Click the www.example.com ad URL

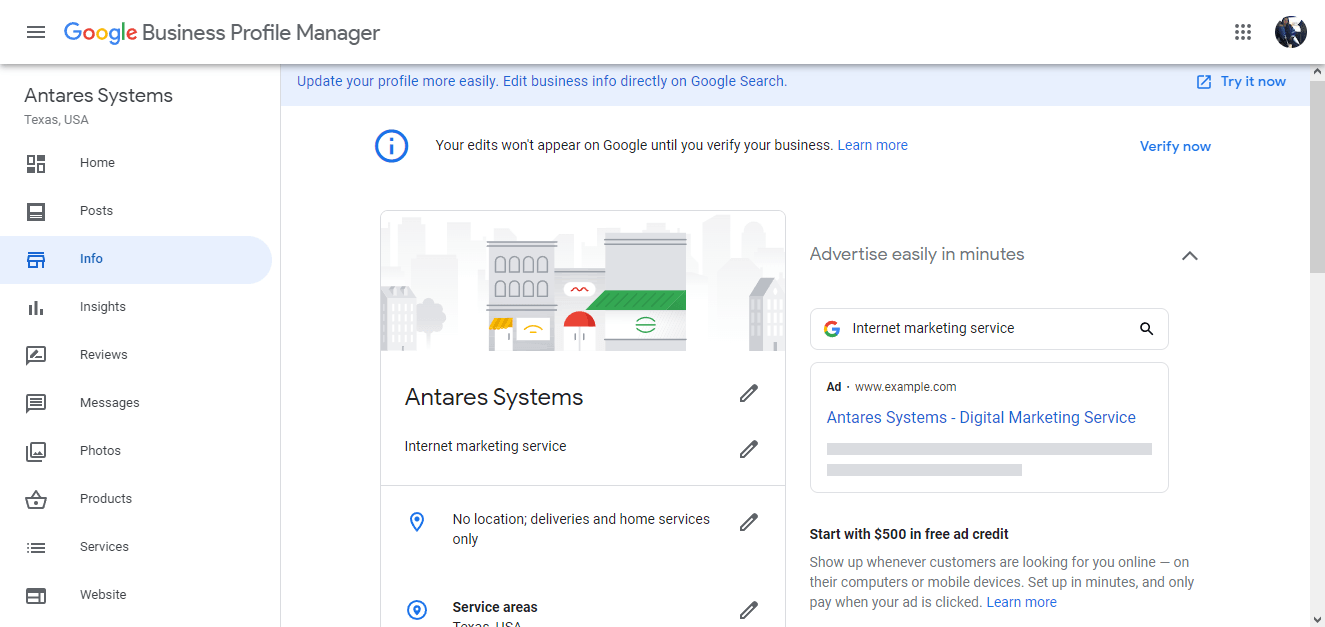[x=906, y=387]
